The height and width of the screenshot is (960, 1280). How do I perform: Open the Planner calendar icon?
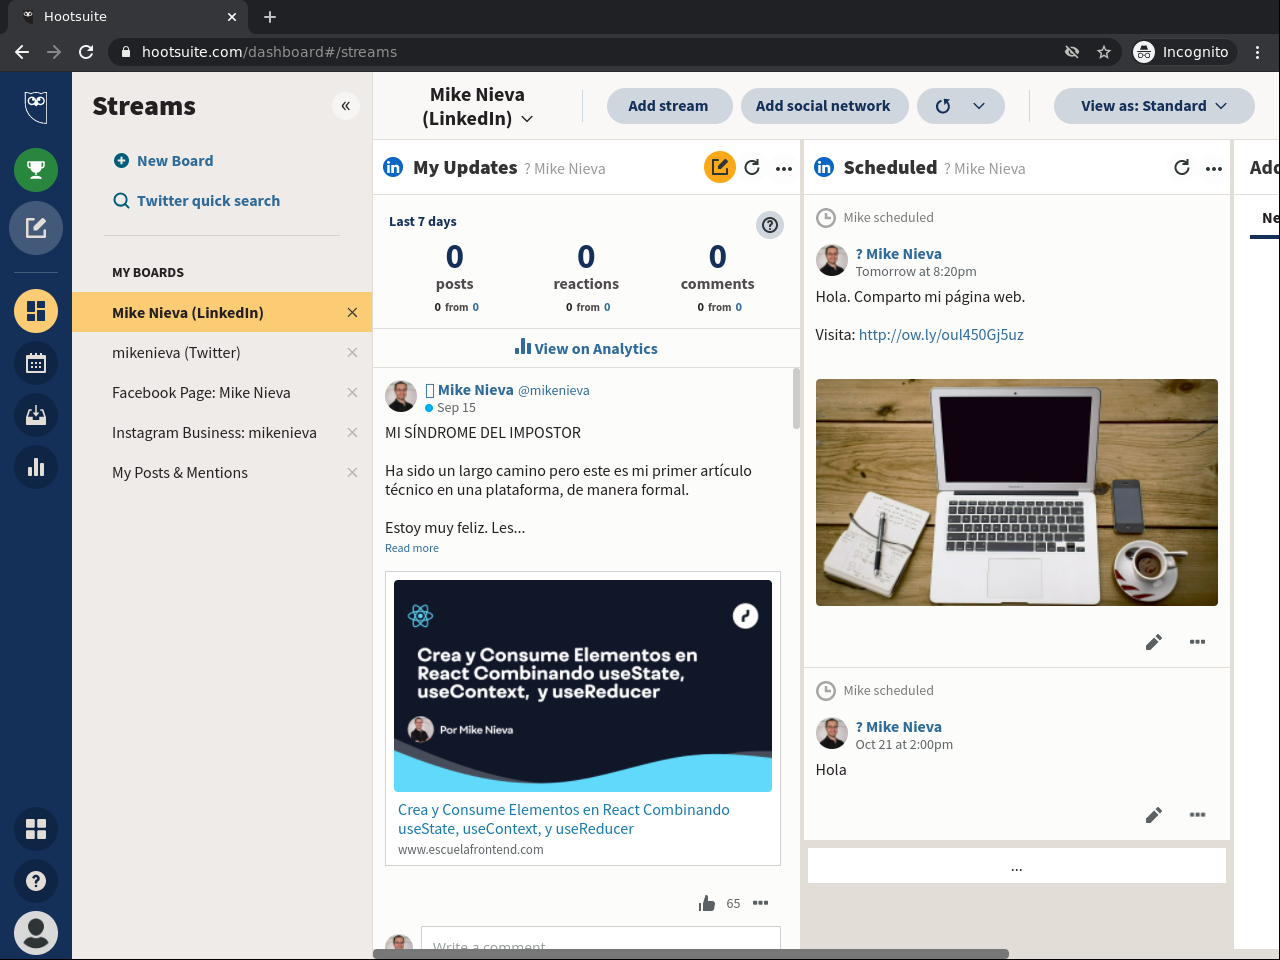click(x=36, y=363)
